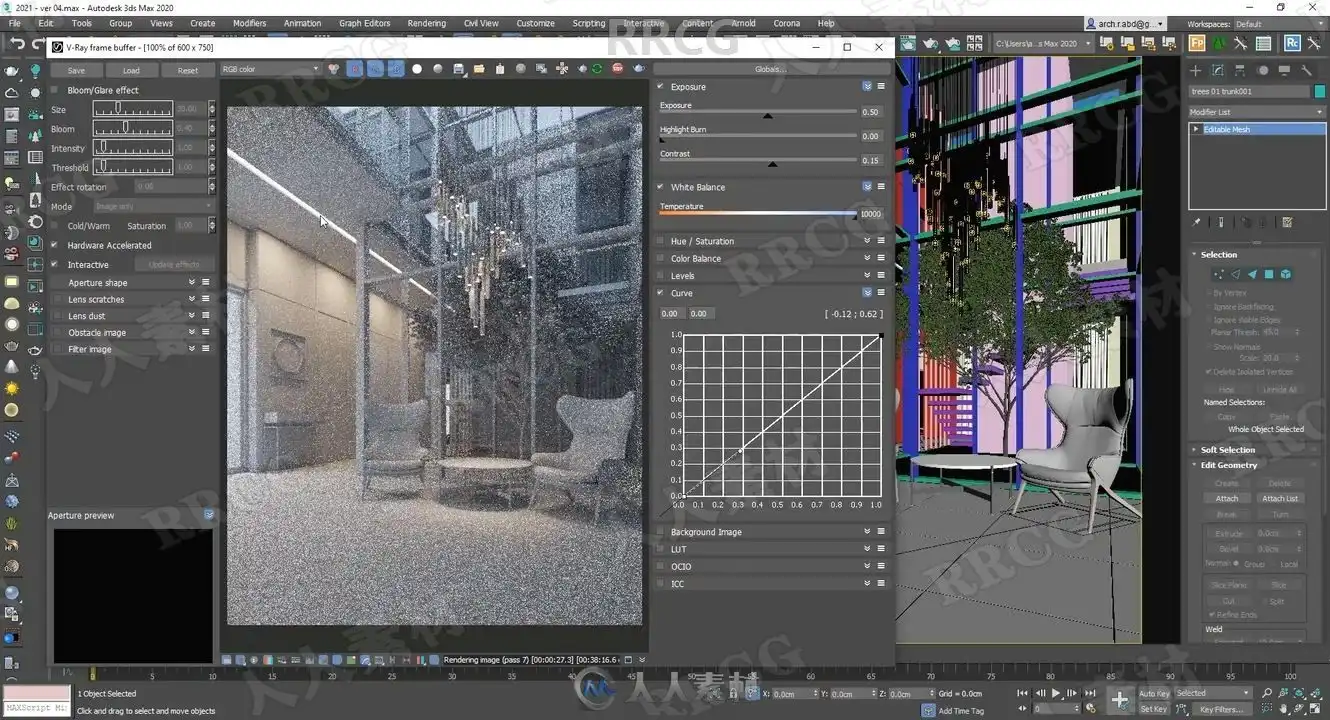Click the save image icon in frame buffer toolbar
Image resolution: width=1330 pixels, height=720 pixels.
[x=459, y=69]
